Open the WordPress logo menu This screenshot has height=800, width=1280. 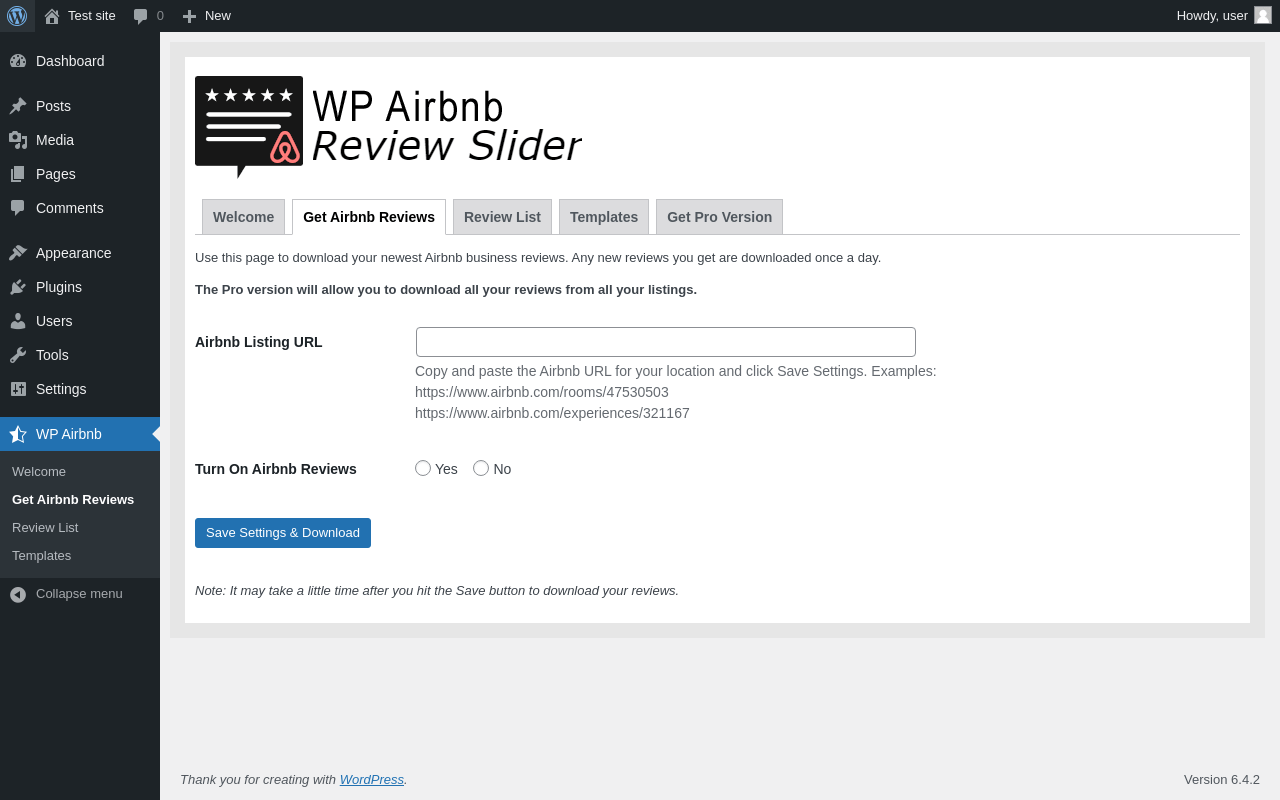click(x=17, y=16)
